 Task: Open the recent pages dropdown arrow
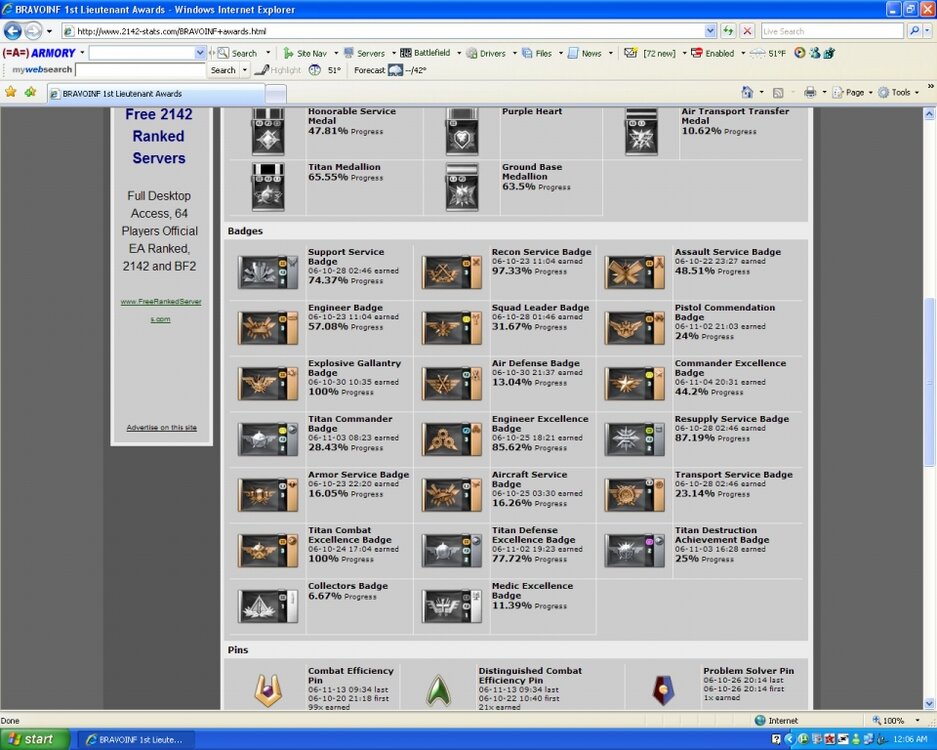49,31
